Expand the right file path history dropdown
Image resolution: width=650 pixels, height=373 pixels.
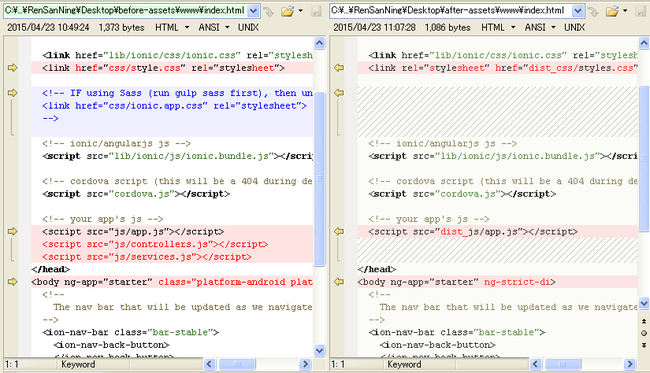578,11
